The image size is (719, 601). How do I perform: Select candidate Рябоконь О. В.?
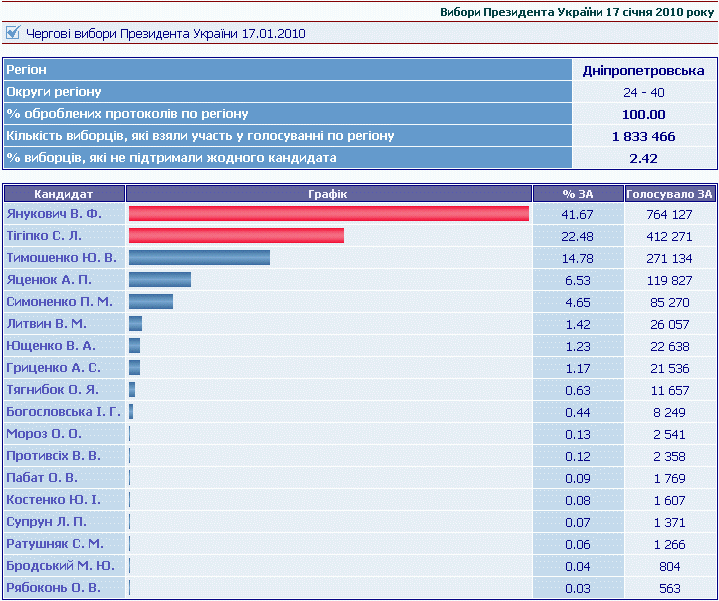click(53, 588)
